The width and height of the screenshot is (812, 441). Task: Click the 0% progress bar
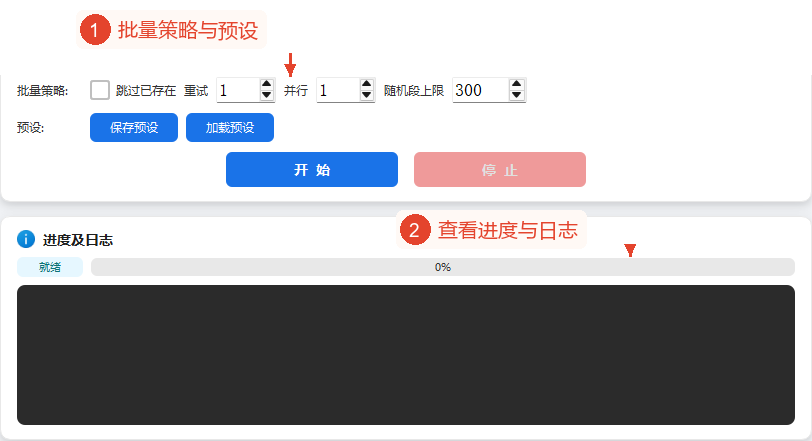coord(443,267)
